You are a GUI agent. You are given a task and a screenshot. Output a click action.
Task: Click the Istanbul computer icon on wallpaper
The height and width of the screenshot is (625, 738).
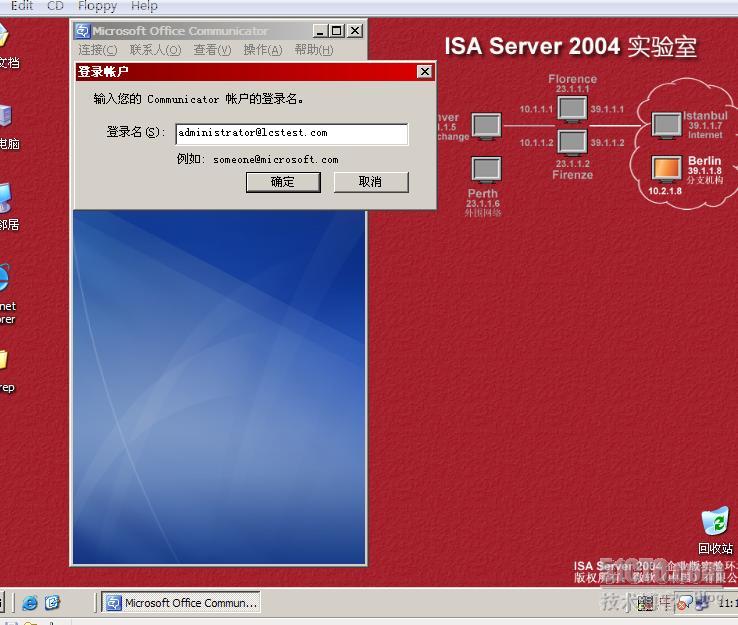[x=666, y=126]
